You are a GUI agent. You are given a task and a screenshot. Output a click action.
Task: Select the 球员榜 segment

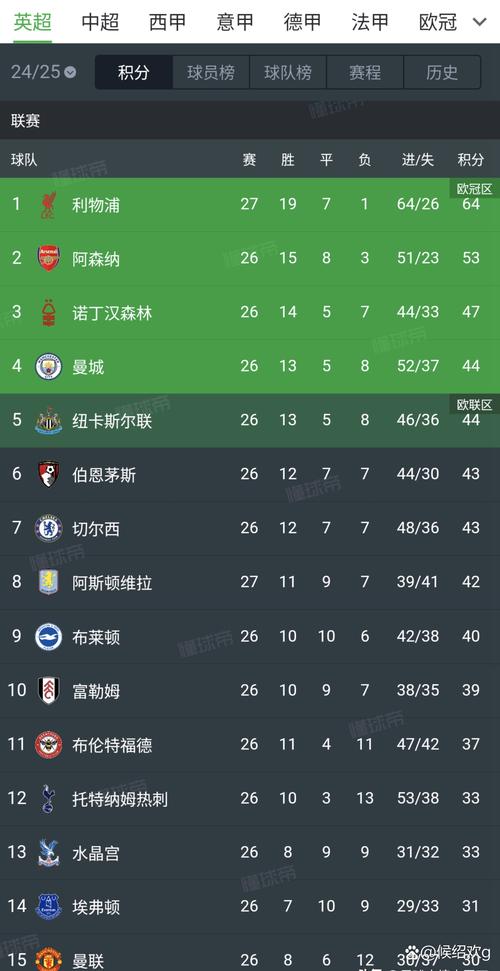211,72
